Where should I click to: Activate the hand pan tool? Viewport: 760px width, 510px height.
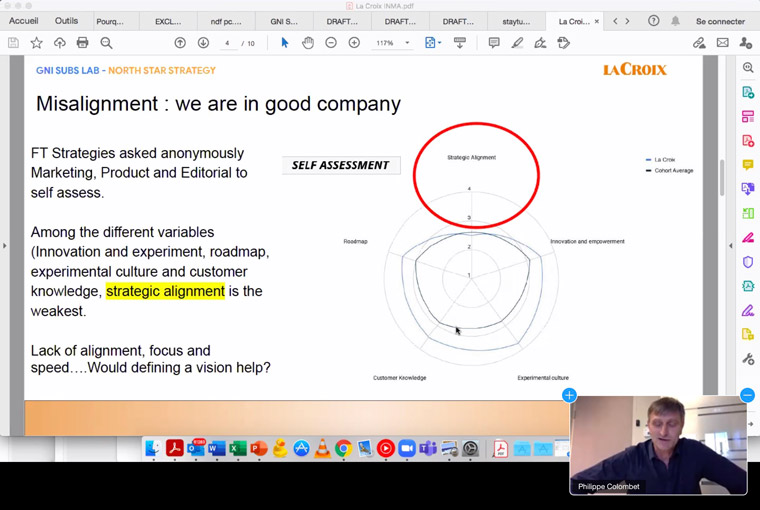pyautogui.click(x=308, y=43)
